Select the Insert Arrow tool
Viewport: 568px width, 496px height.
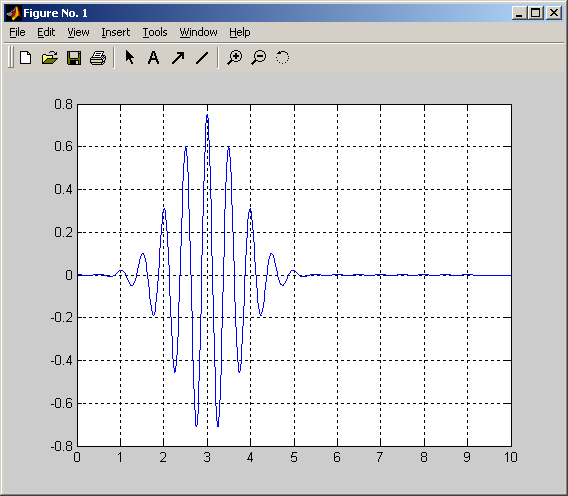[x=178, y=58]
